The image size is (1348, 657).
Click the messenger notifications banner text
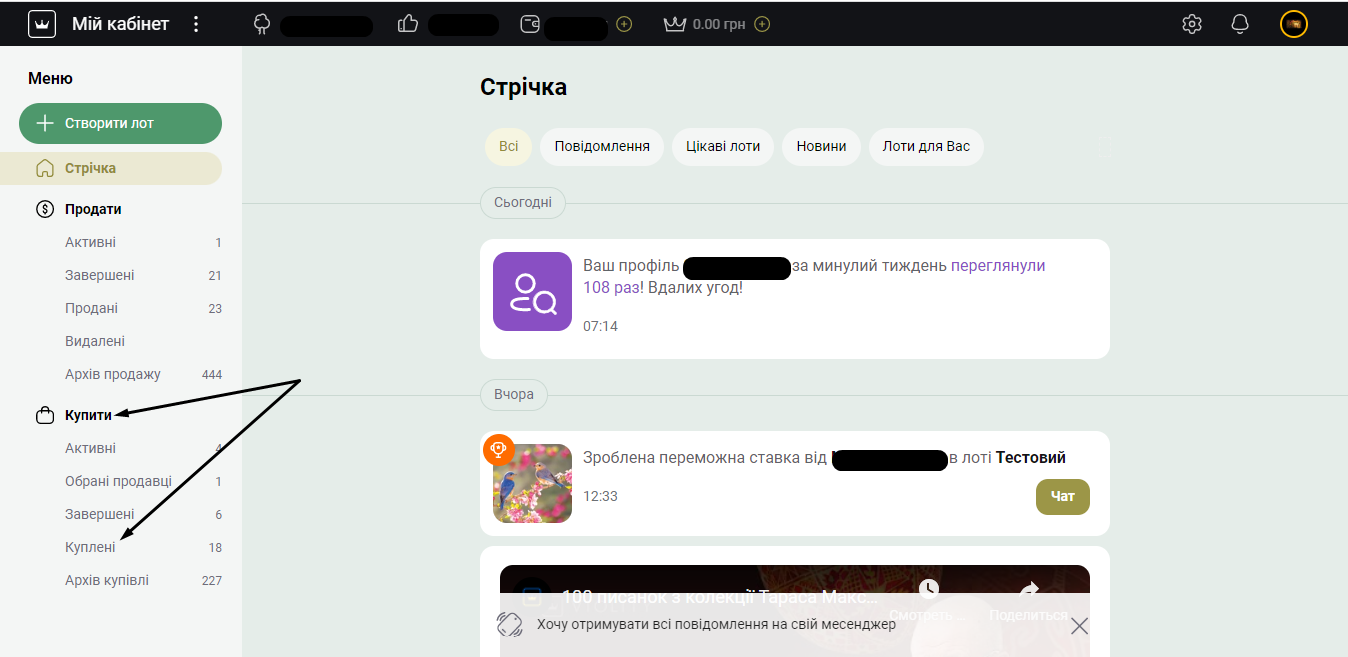tap(716, 624)
